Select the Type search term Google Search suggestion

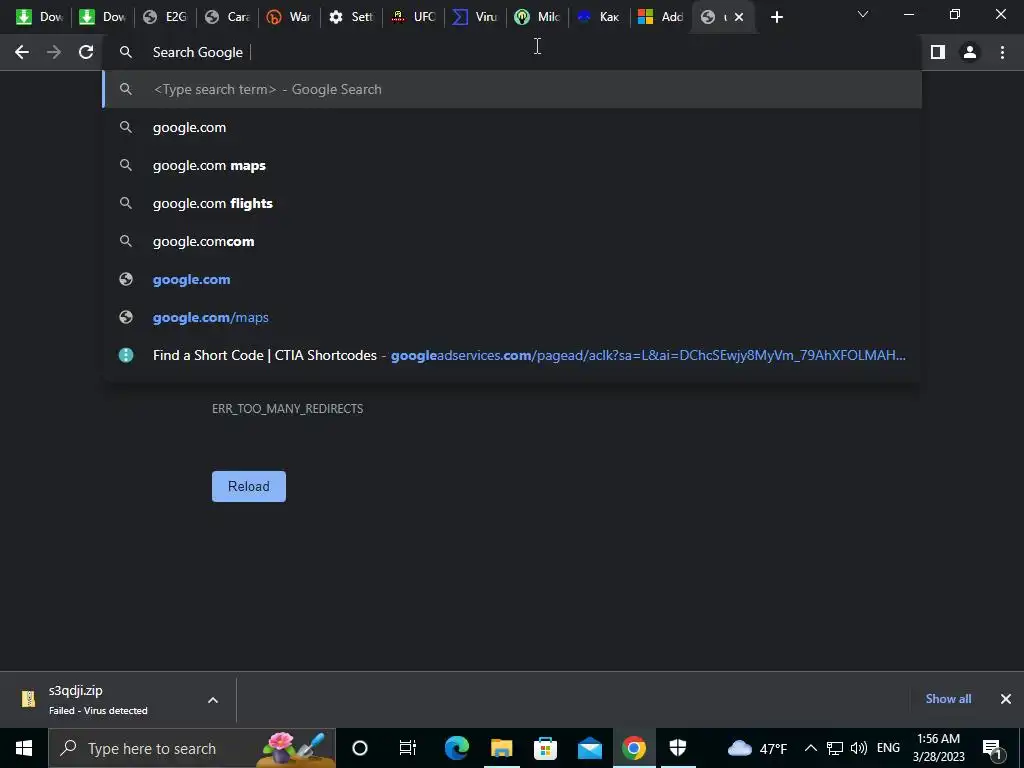511,89
